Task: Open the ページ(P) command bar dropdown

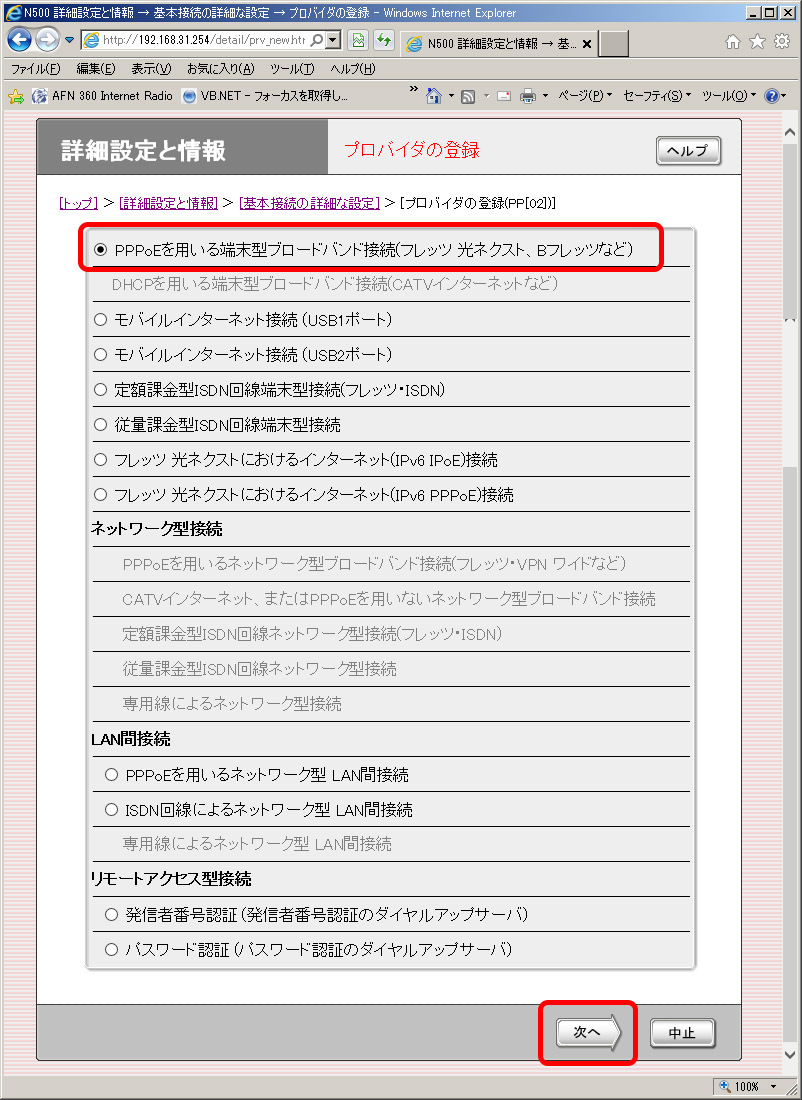Action: [584, 95]
